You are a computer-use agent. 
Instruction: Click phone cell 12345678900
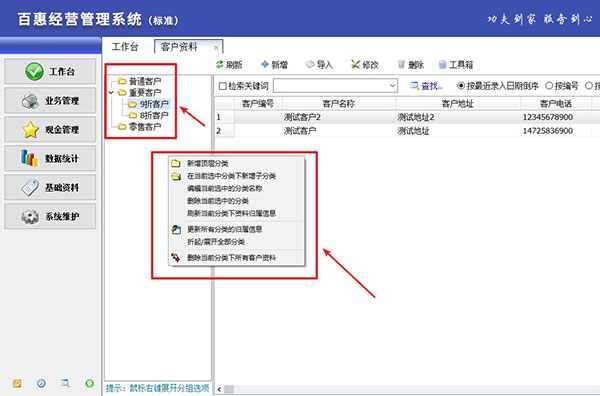556,117
